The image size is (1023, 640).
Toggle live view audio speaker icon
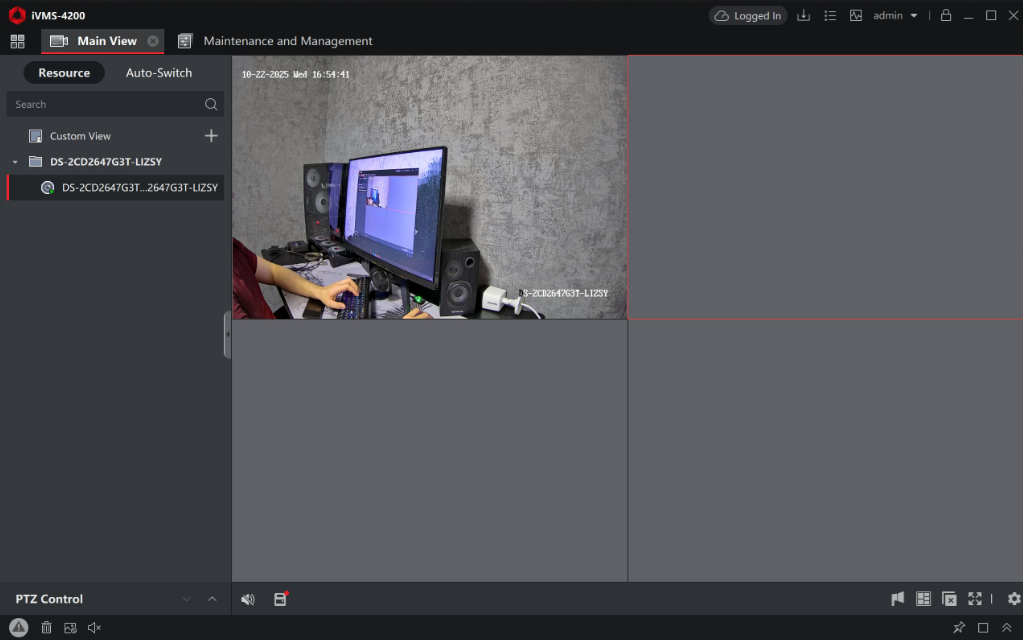(248, 600)
